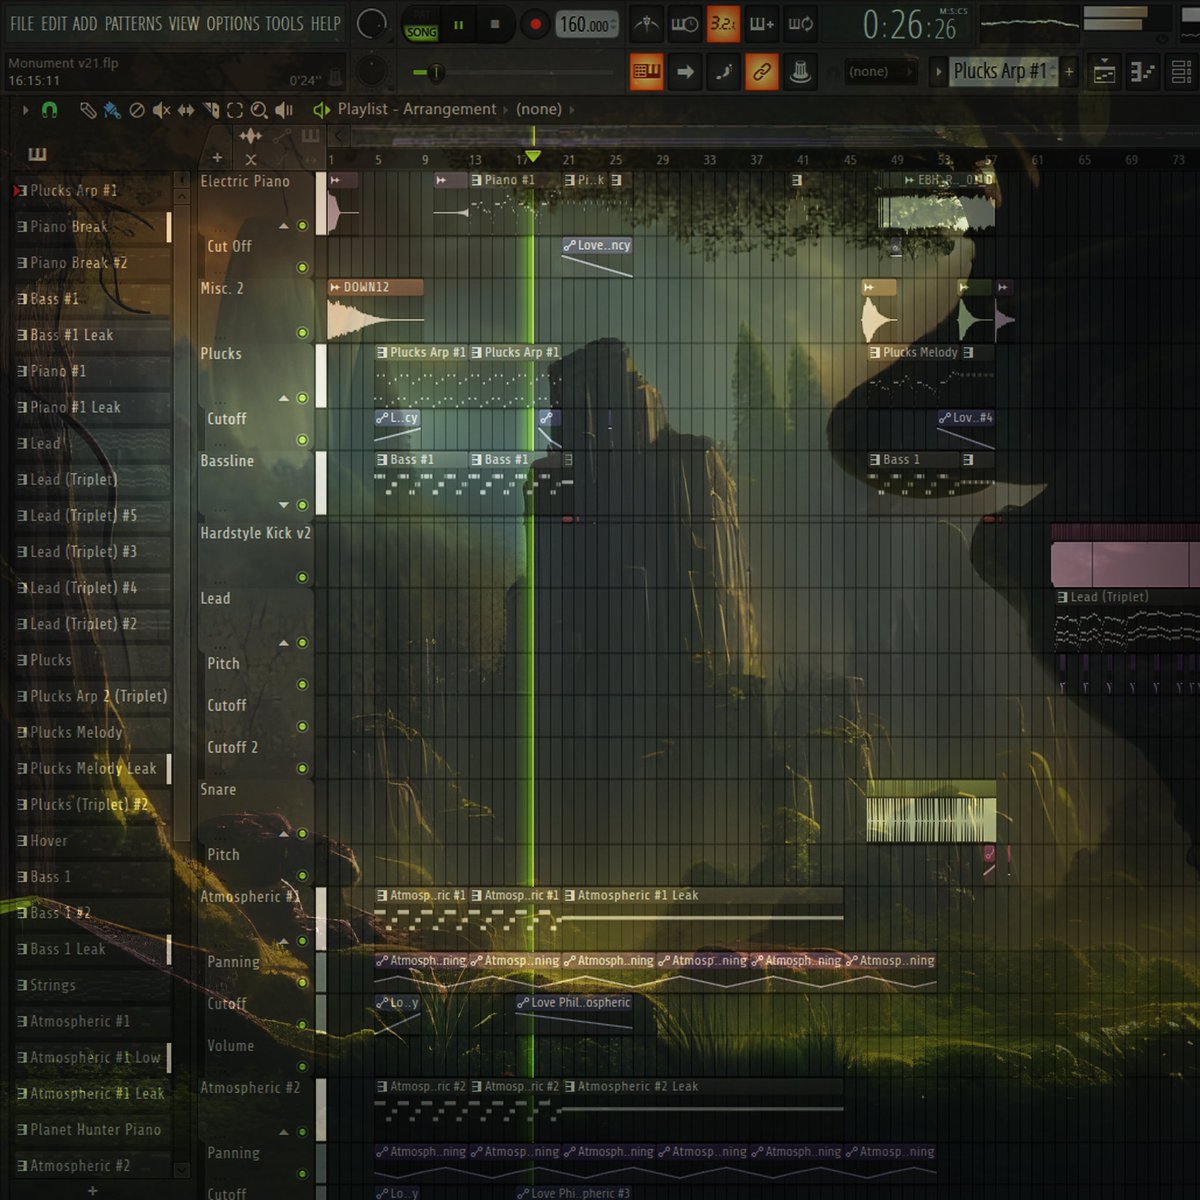Click the main volume knob
Screen dimensions: 1200x1200
coord(371,25)
